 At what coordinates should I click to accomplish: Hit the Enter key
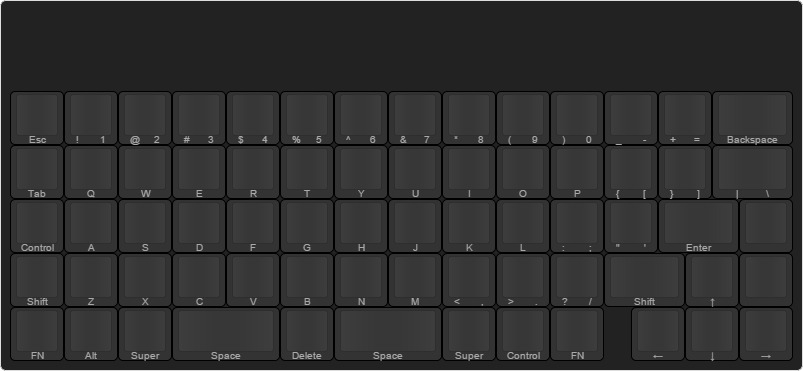[699, 226]
